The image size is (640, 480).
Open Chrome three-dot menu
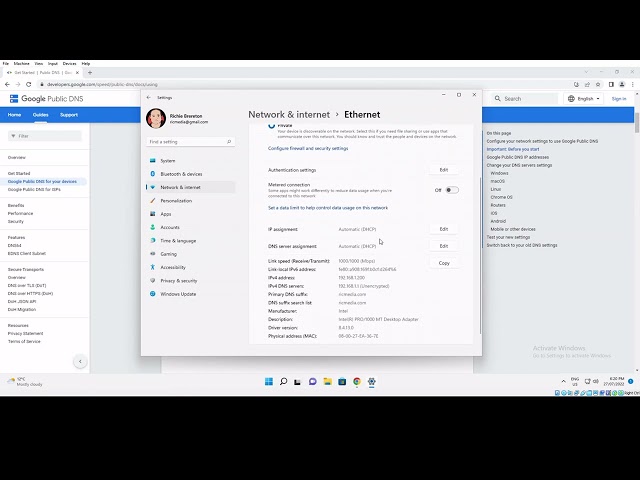tap(632, 84)
